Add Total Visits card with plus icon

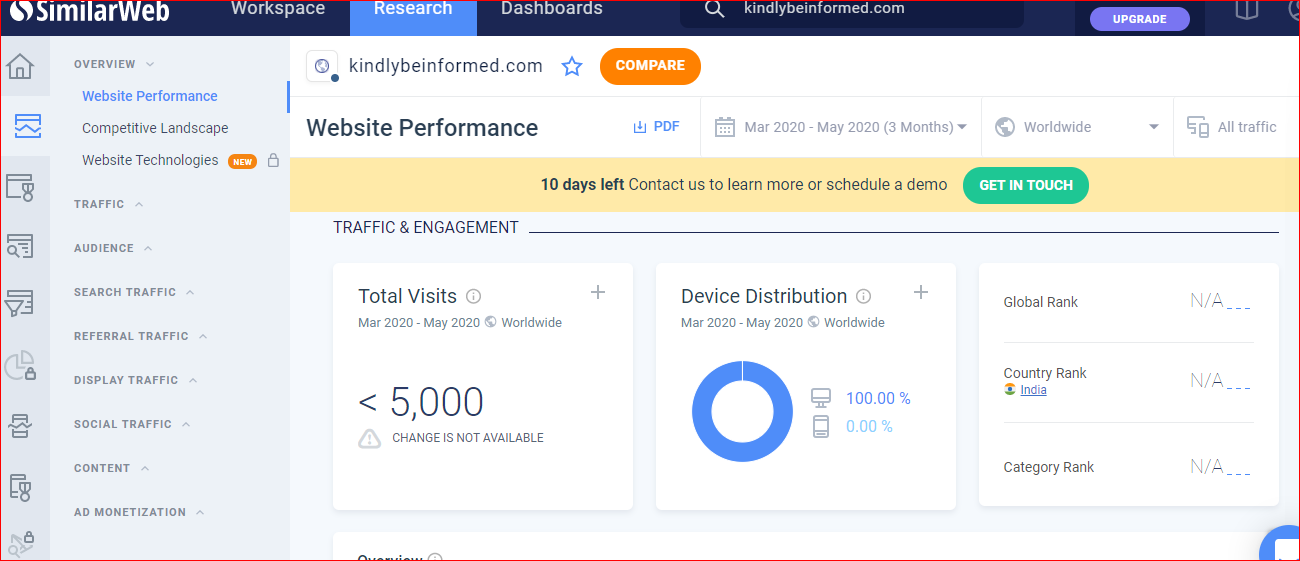(x=598, y=292)
